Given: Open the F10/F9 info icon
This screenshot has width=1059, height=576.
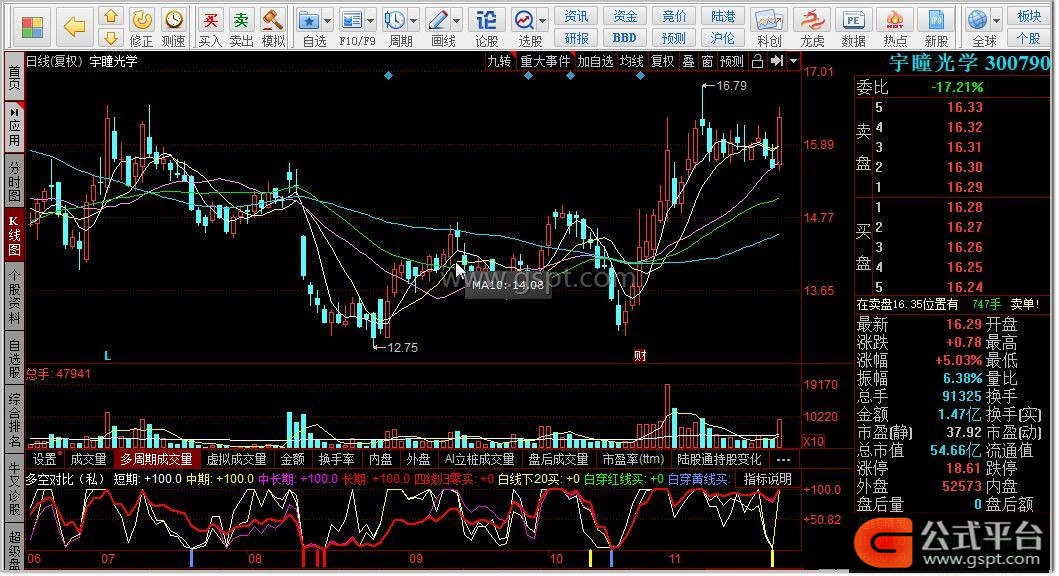Looking at the screenshot, I should point(352,20).
